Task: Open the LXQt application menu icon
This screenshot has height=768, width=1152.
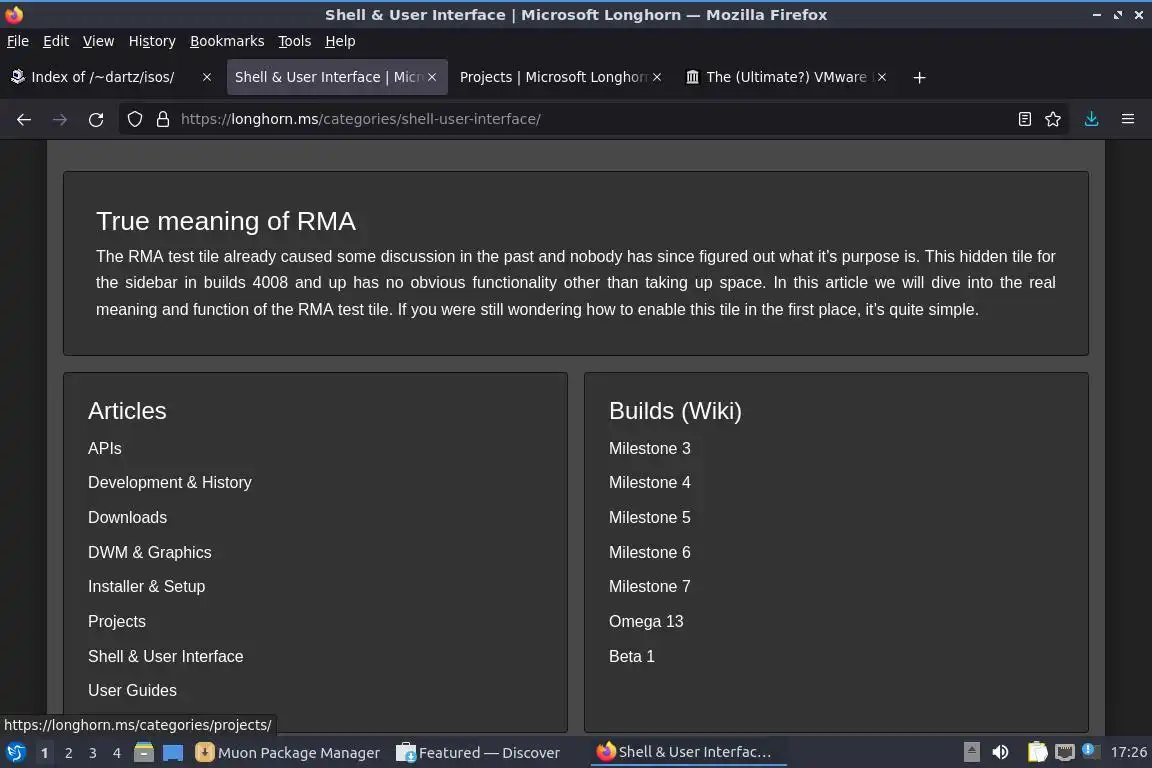Action: [x=15, y=753]
